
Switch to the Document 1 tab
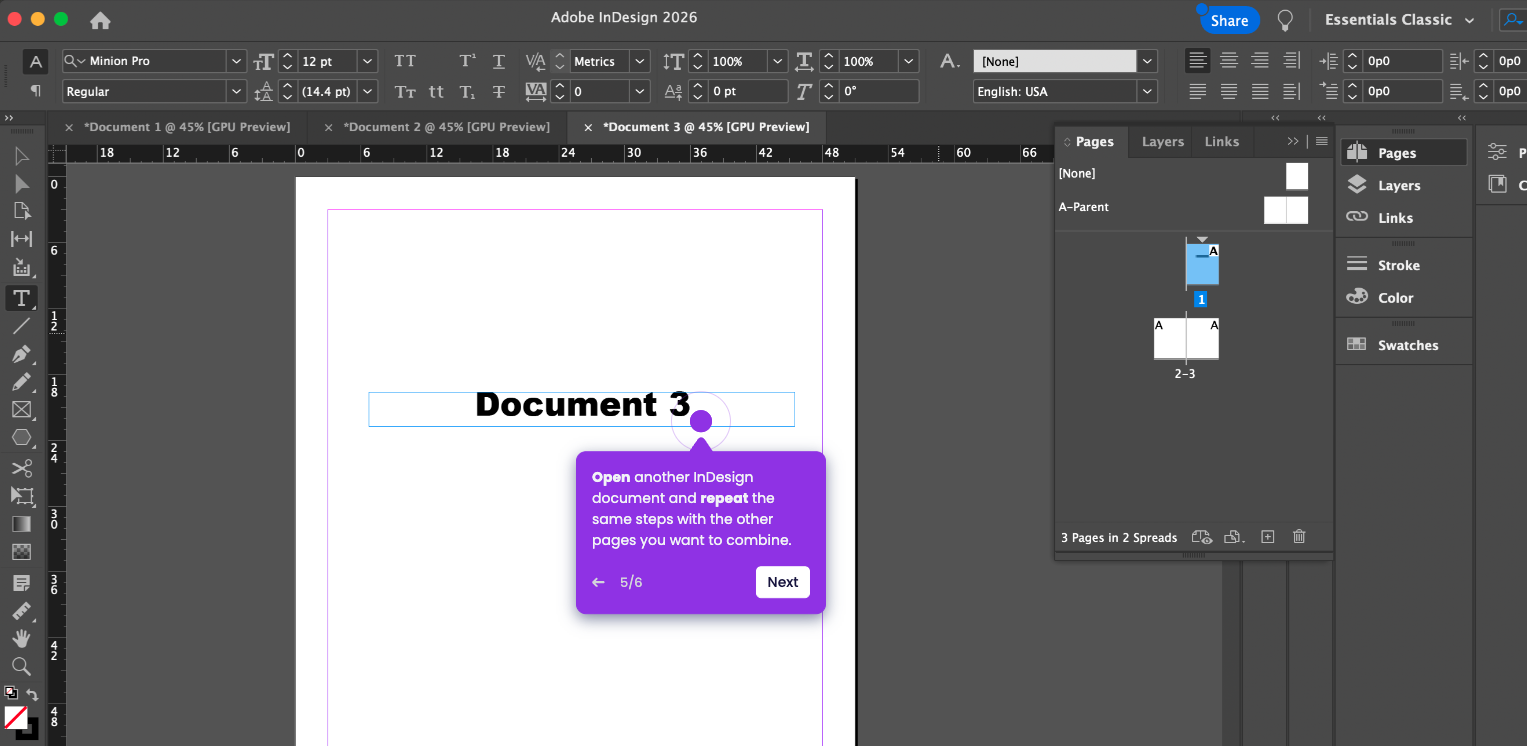click(x=187, y=127)
